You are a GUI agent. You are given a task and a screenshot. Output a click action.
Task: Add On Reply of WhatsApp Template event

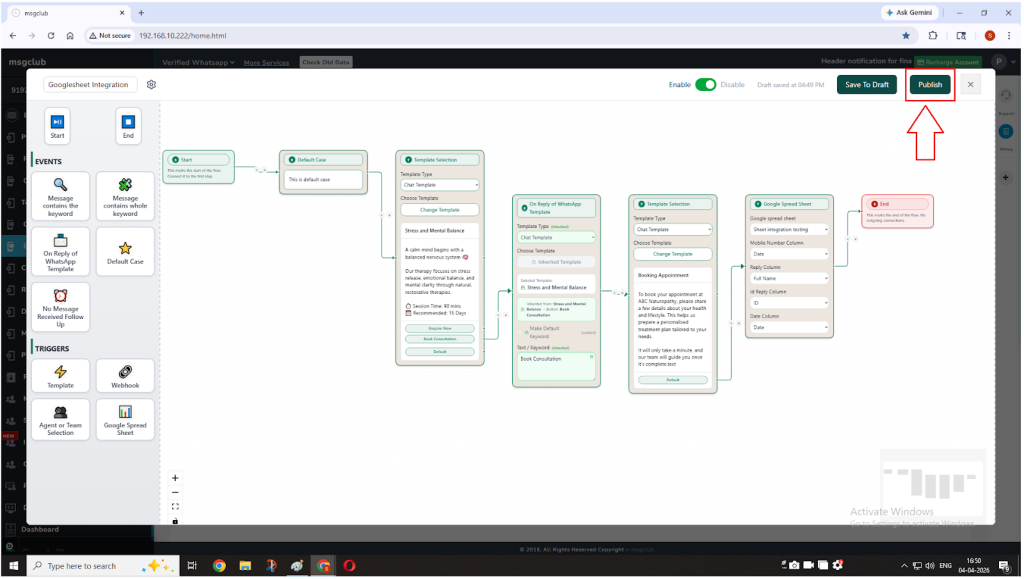60,253
